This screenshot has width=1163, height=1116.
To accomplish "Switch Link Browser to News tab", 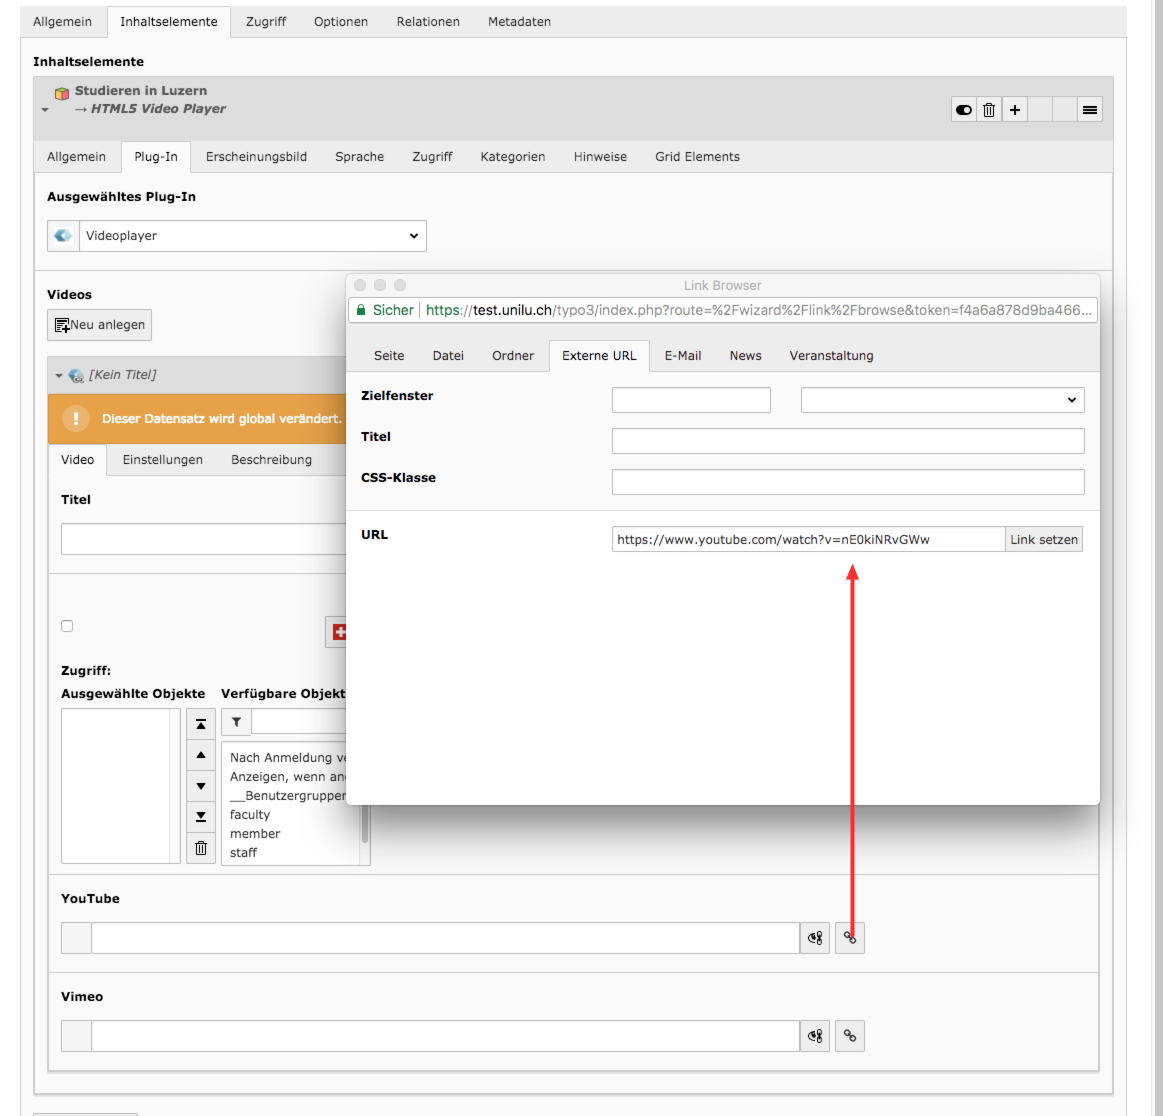I will (x=745, y=356).
